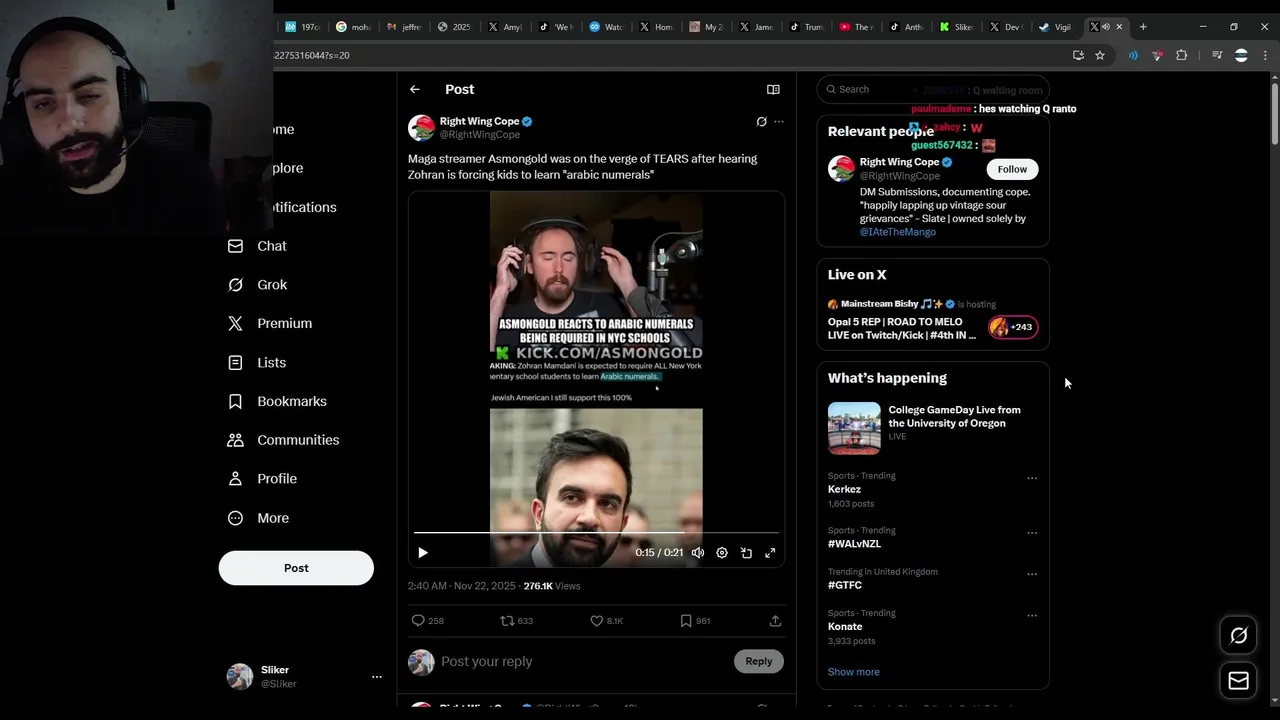
Task: Open options for the #GTFC trend
Action: [x=1032, y=574]
